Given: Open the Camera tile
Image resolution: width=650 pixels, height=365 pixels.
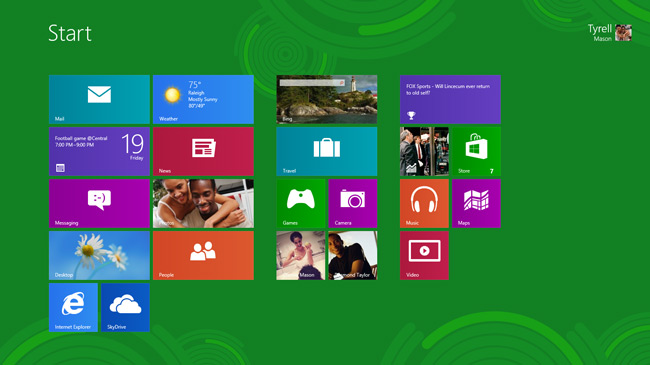Looking at the screenshot, I should click(x=353, y=203).
